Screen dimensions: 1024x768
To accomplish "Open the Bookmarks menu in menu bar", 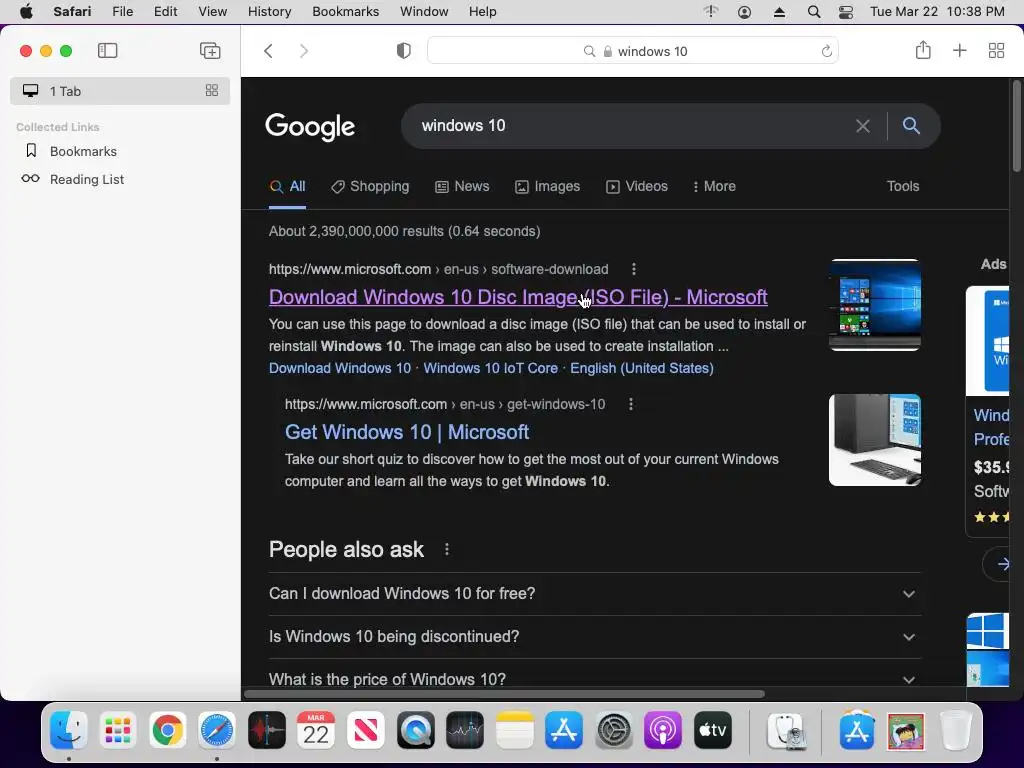I will point(345,12).
